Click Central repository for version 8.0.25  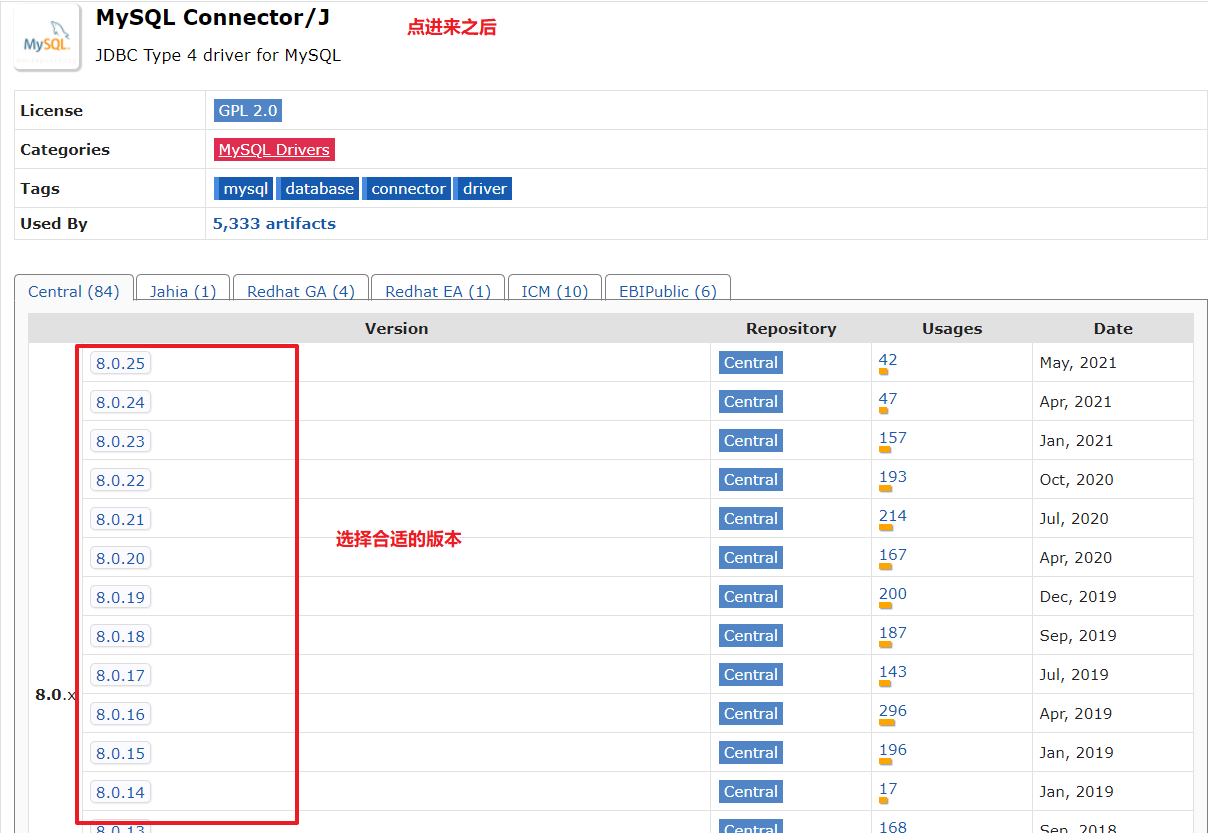tap(751, 362)
